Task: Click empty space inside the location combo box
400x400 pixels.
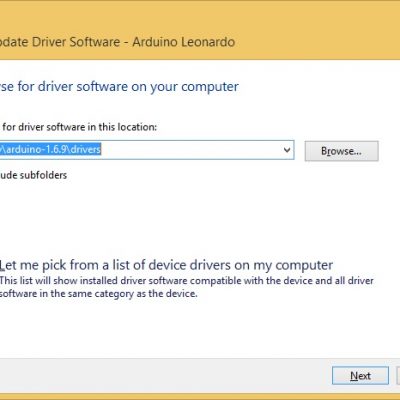Action: (190, 150)
